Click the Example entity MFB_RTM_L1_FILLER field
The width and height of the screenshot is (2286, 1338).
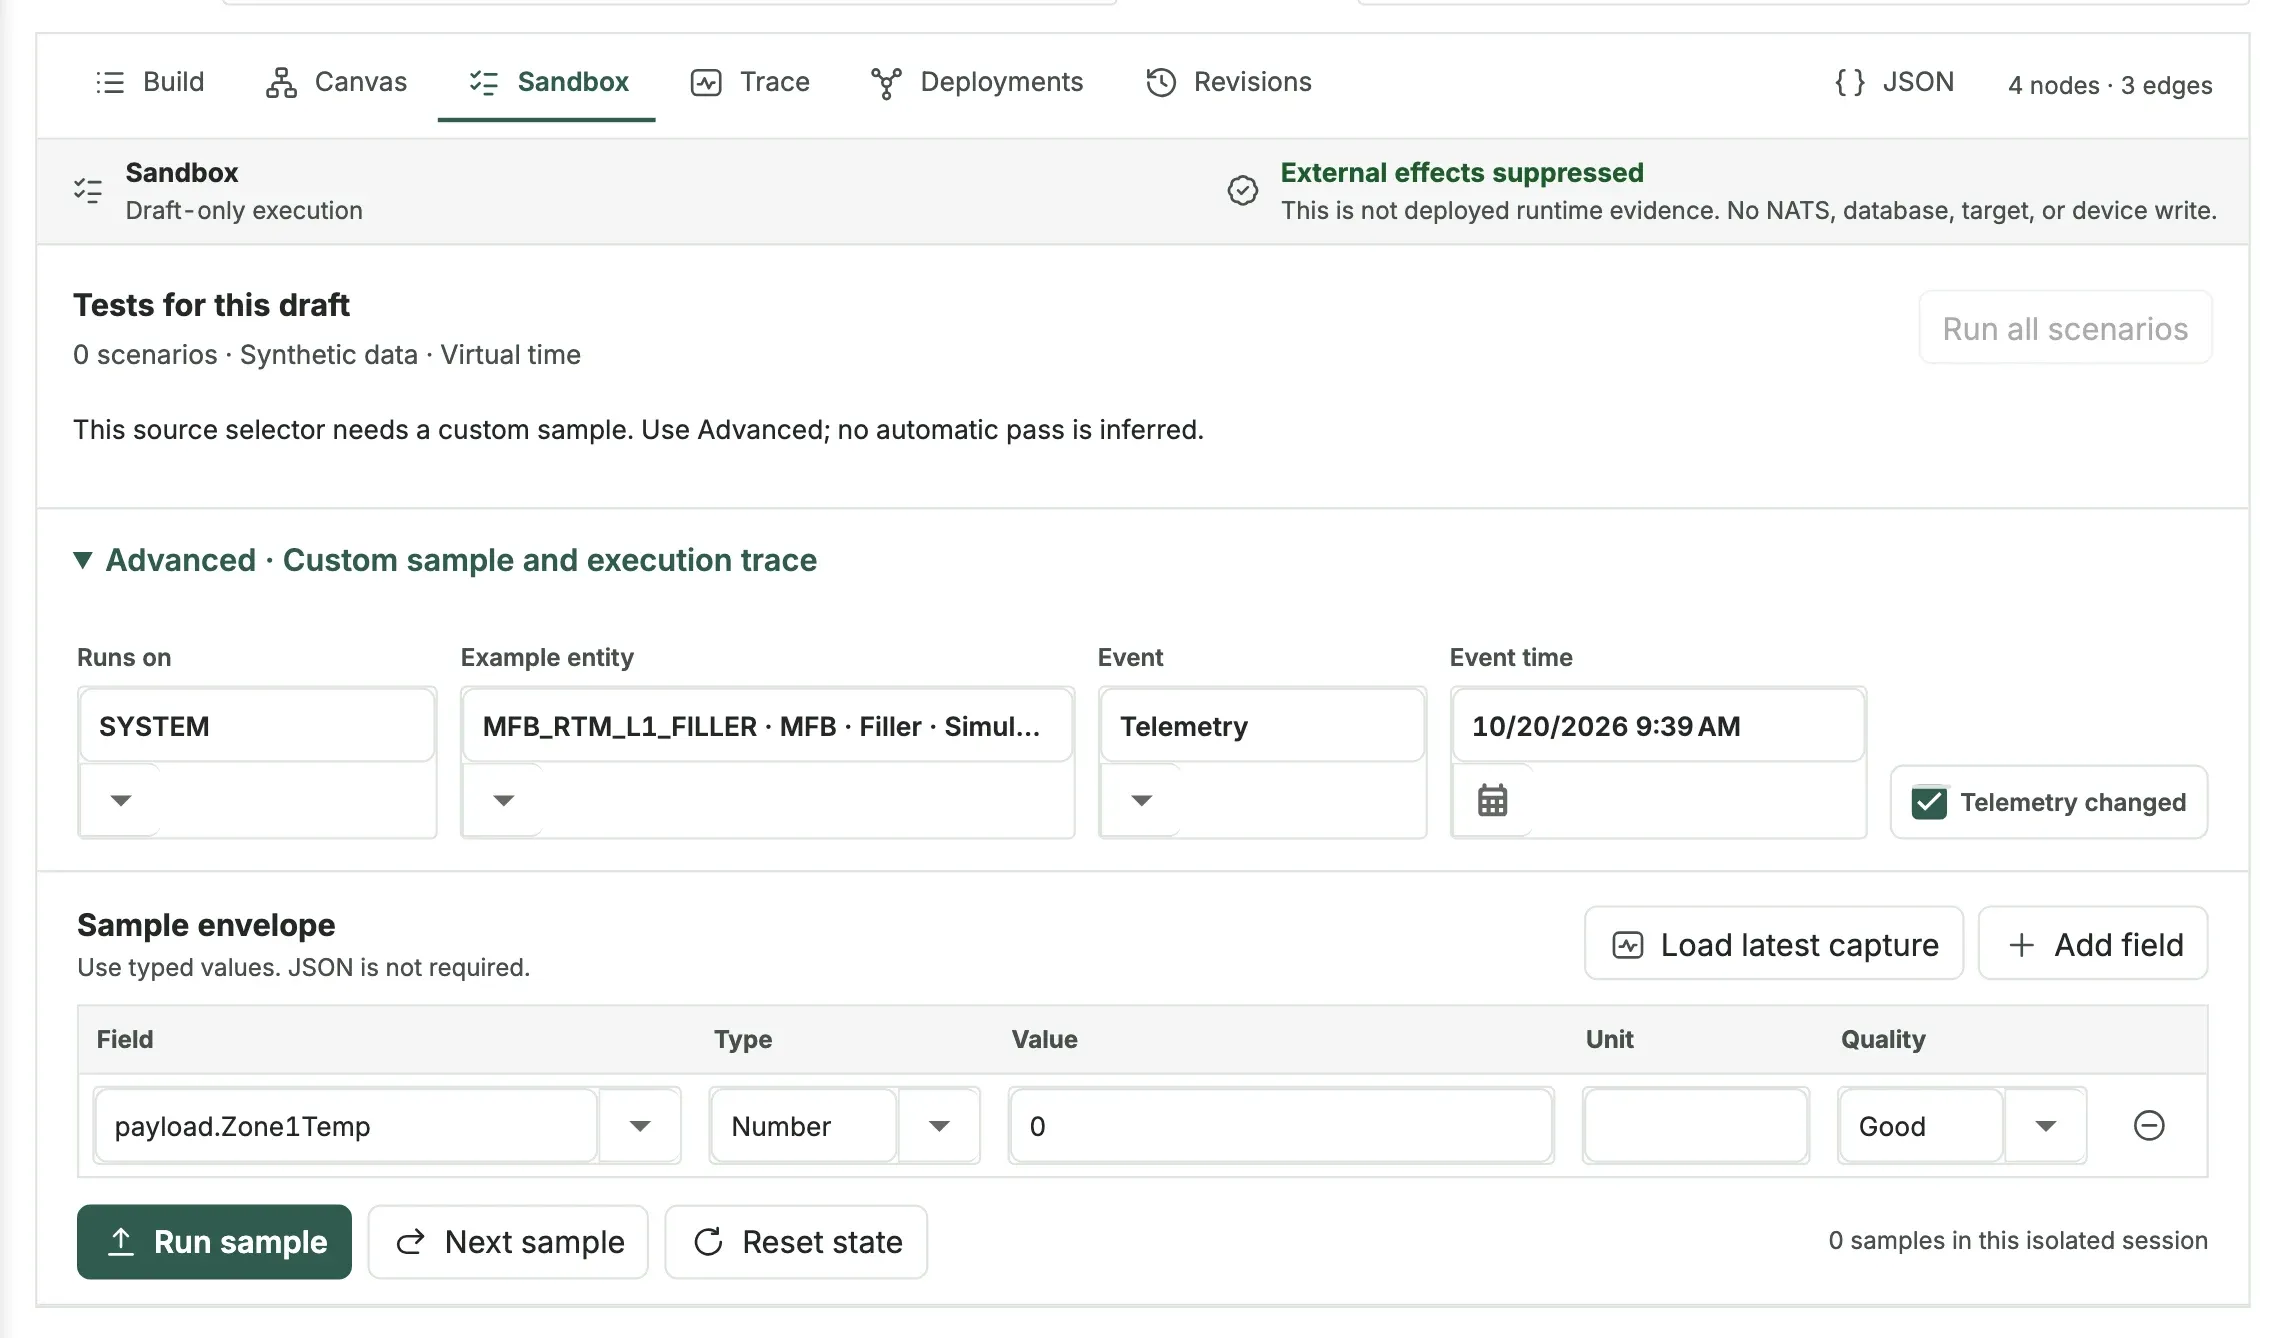click(767, 726)
